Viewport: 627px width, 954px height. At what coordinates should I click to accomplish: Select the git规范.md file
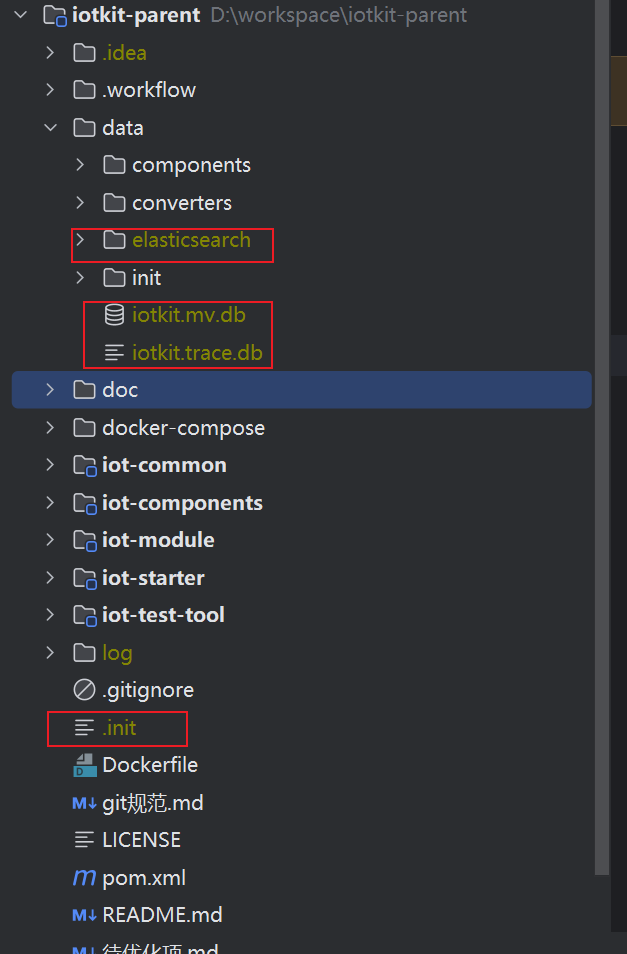tap(152, 803)
